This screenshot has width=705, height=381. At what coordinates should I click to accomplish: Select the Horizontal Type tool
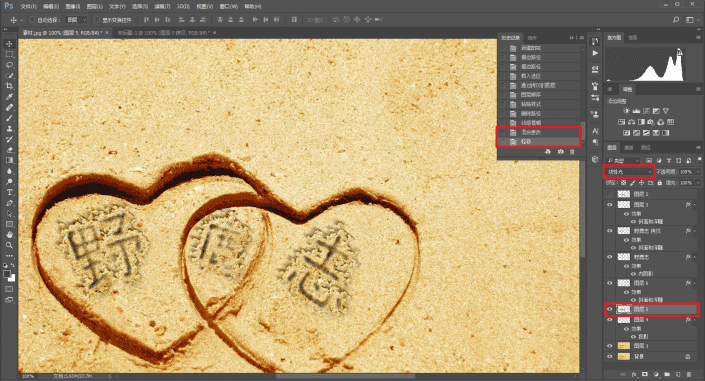click(x=9, y=192)
